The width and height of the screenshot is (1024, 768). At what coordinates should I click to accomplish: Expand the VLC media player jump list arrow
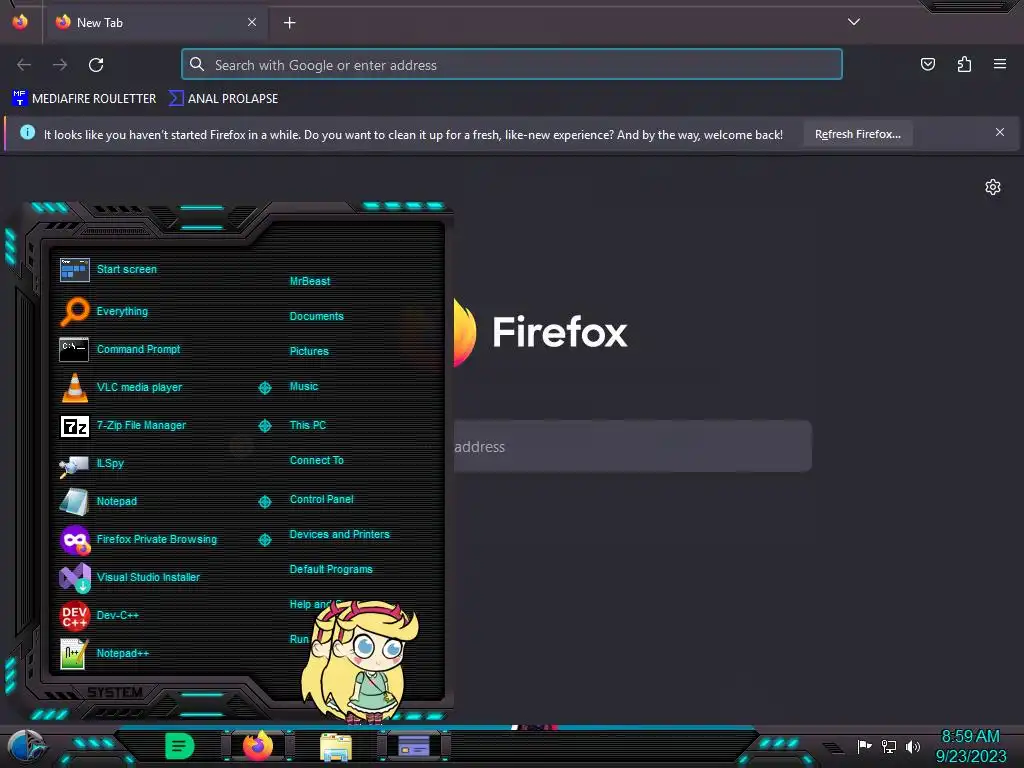[x=264, y=388]
